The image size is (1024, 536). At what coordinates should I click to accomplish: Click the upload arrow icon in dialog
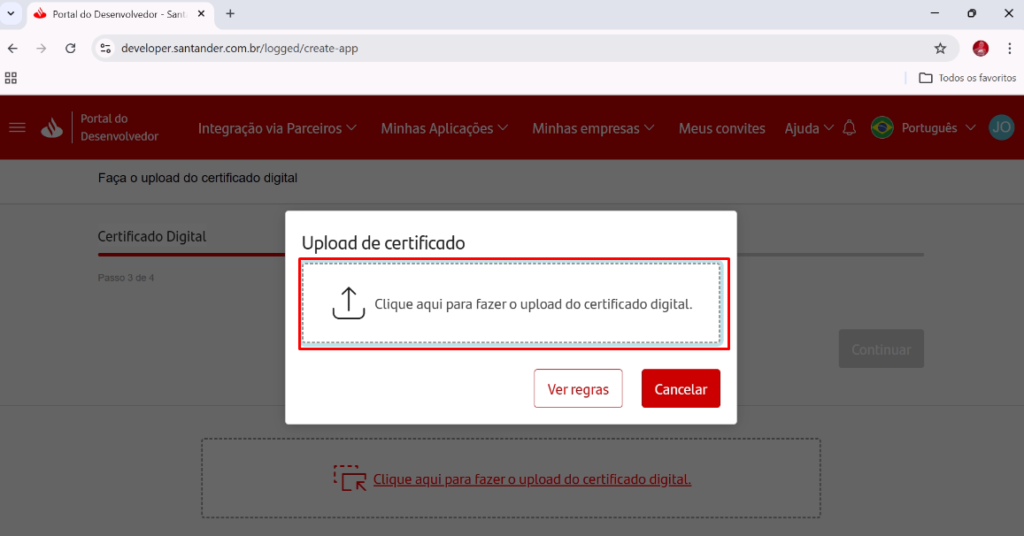click(348, 303)
